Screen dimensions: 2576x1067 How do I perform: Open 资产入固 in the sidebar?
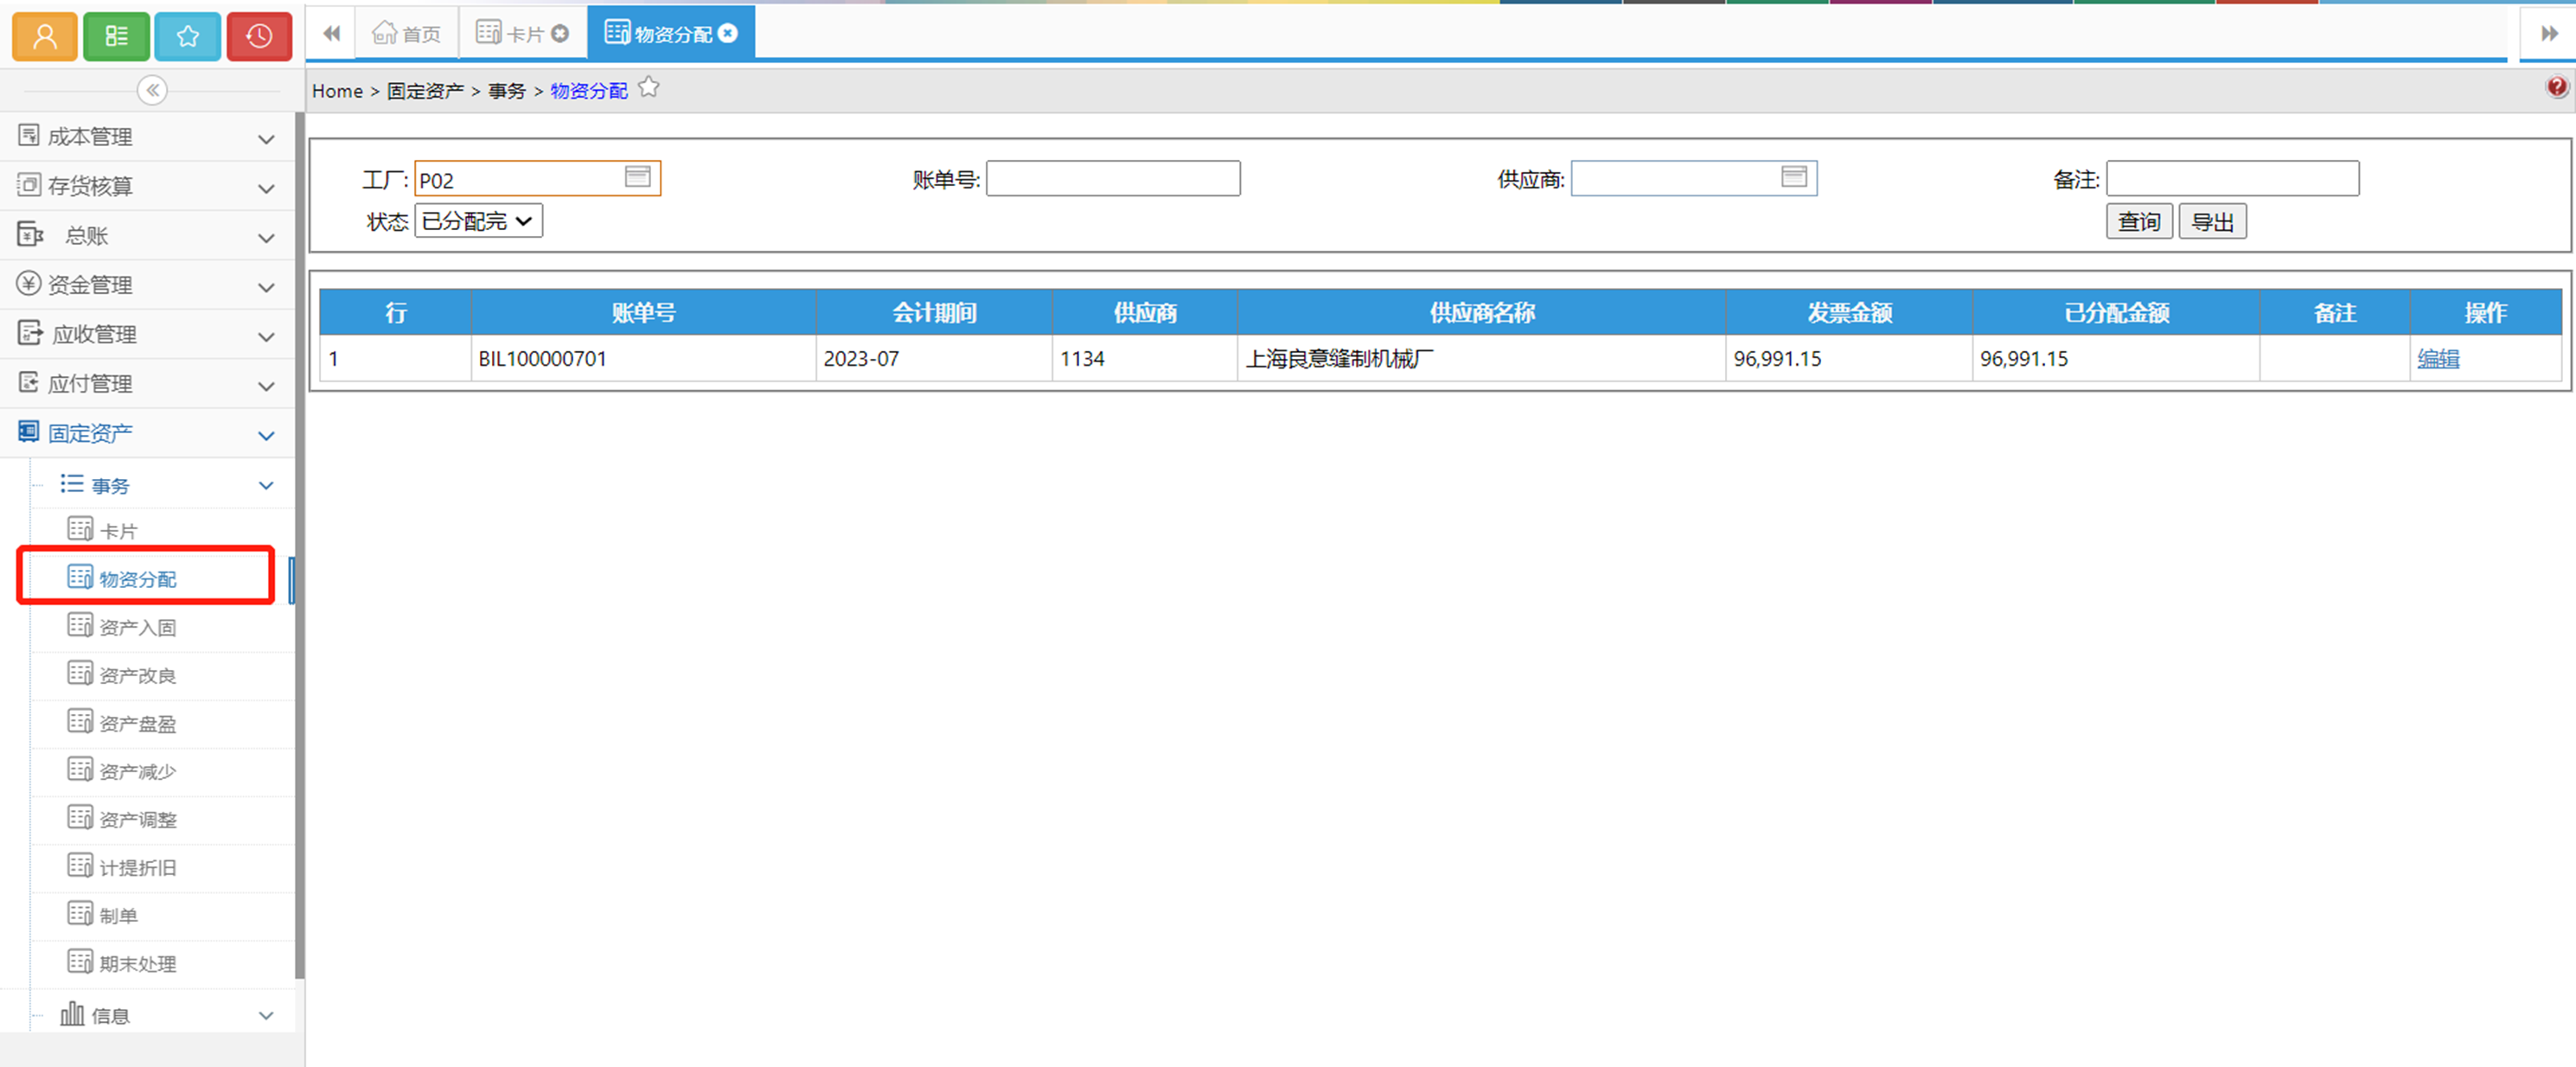coord(163,627)
